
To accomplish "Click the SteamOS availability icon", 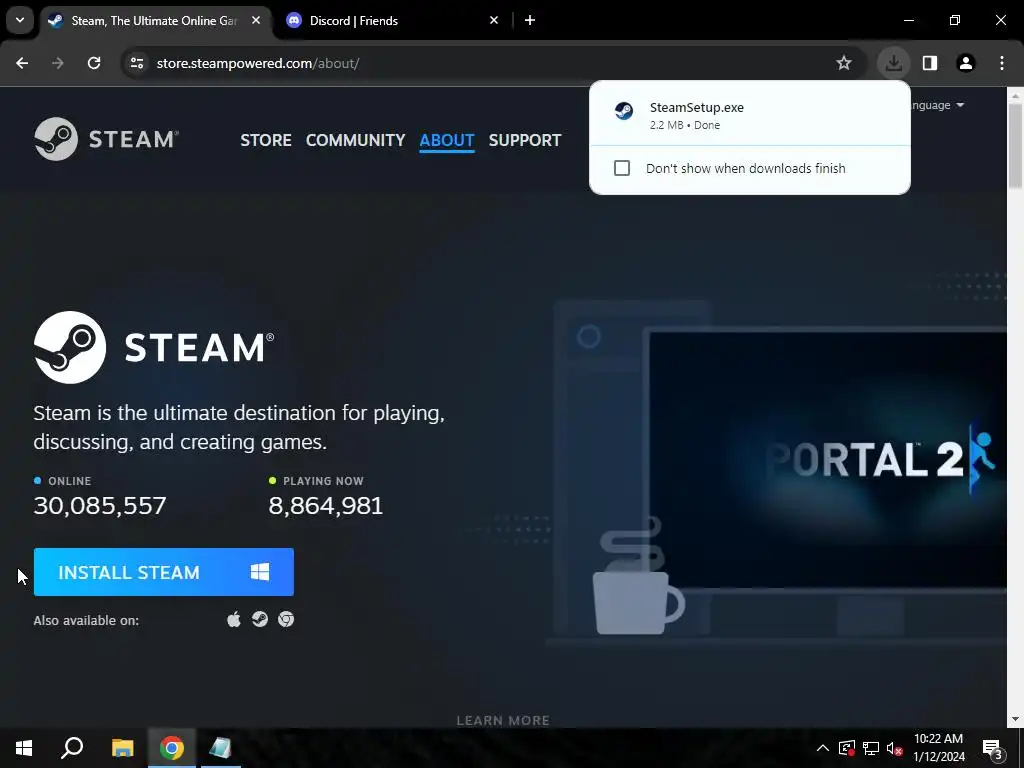I will pos(260,619).
